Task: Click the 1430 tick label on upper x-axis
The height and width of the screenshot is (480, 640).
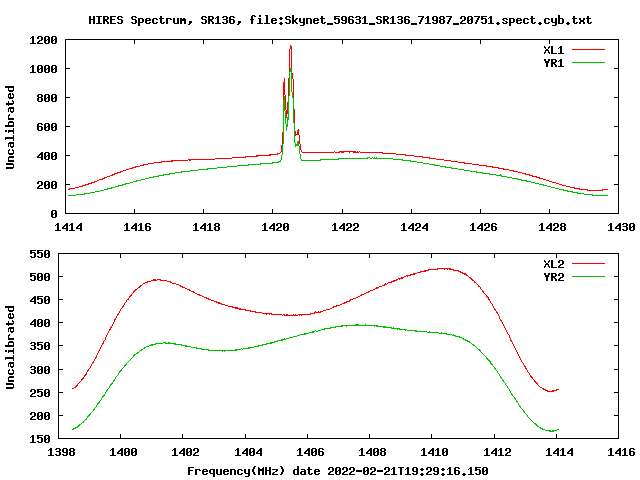Action: click(x=621, y=227)
